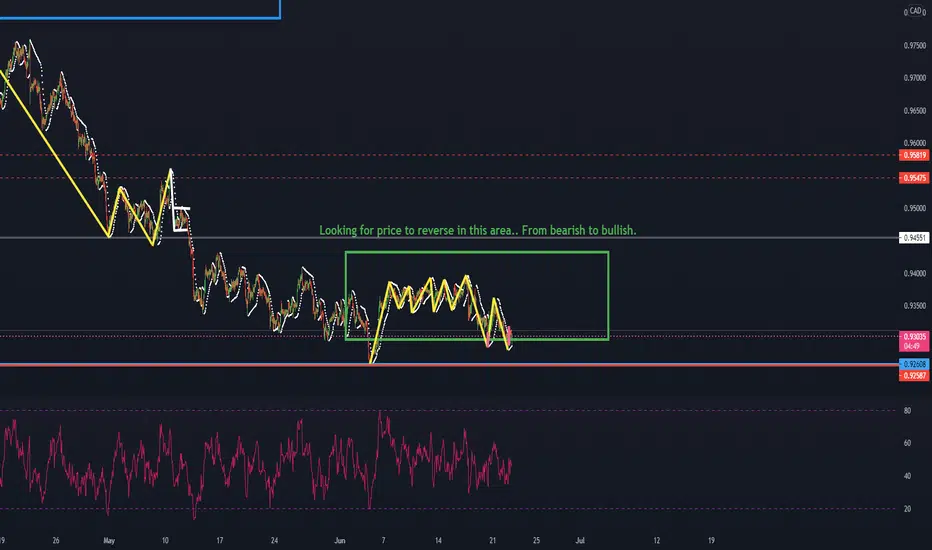Click the 0.96000 price scale value
Image resolution: width=932 pixels, height=550 pixels.
pos(915,143)
